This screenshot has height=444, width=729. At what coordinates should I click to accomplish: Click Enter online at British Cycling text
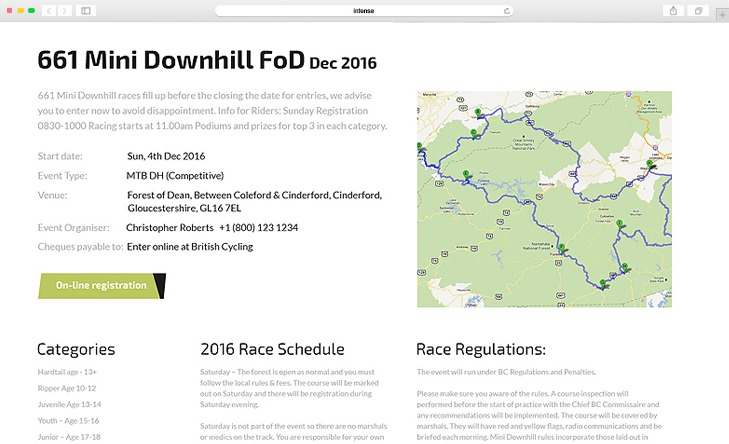(x=190, y=246)
